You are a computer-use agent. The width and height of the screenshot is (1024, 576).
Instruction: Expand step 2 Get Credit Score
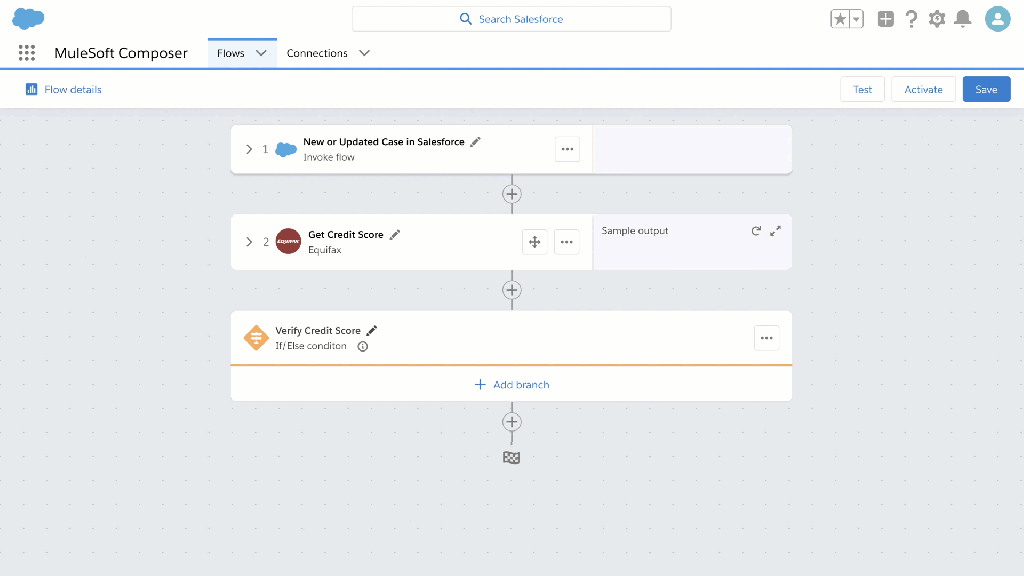(249, 241)
